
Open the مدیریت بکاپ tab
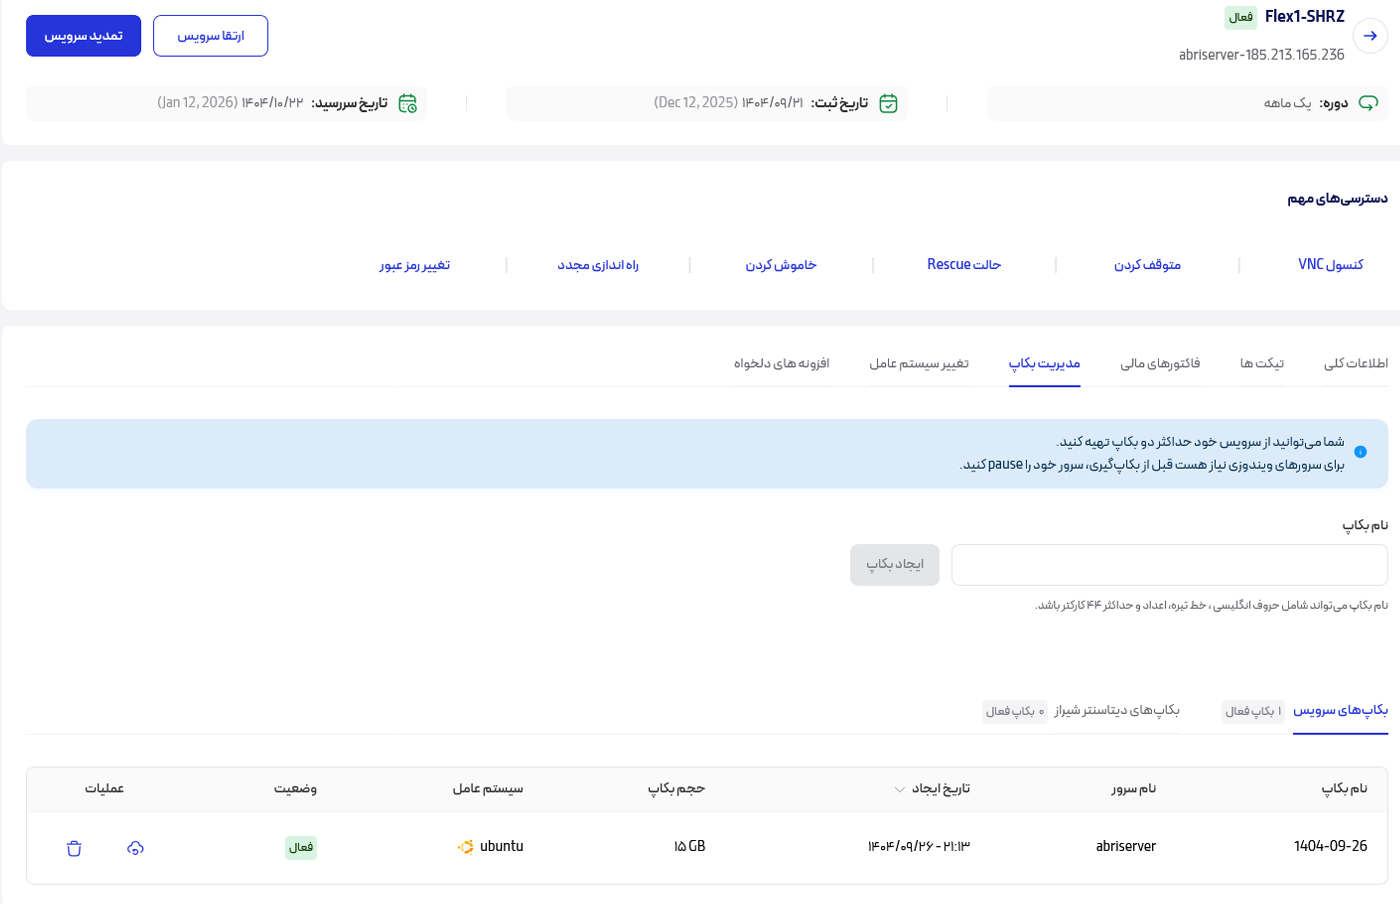pyautogui.click(x=1044, y=363)
